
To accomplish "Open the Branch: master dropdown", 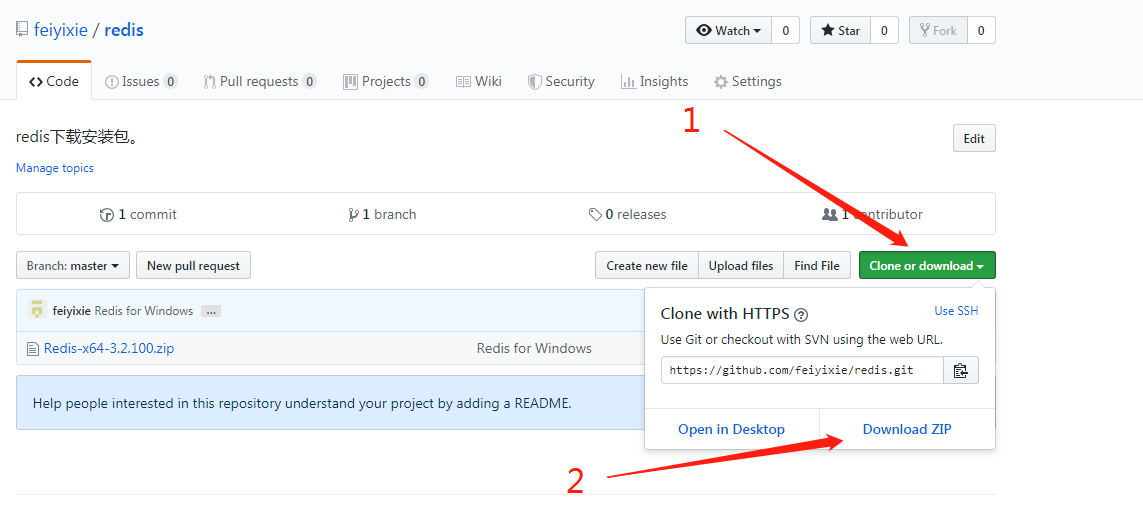I will [x=73, y=266].
